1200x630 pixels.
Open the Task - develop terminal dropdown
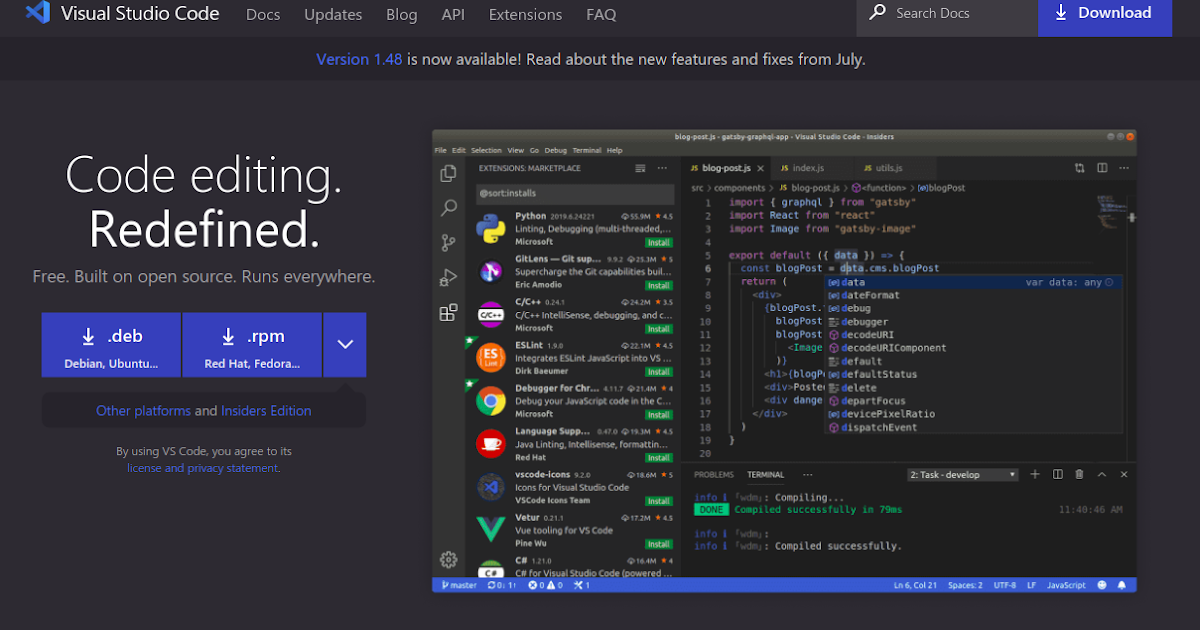[x=962, y=474]
